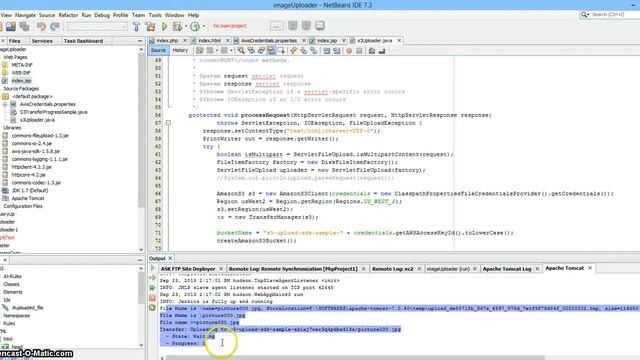Select S3TransferProgressSample.java in tree
Screen dimensions: 640x360
(x=53, y=112)
